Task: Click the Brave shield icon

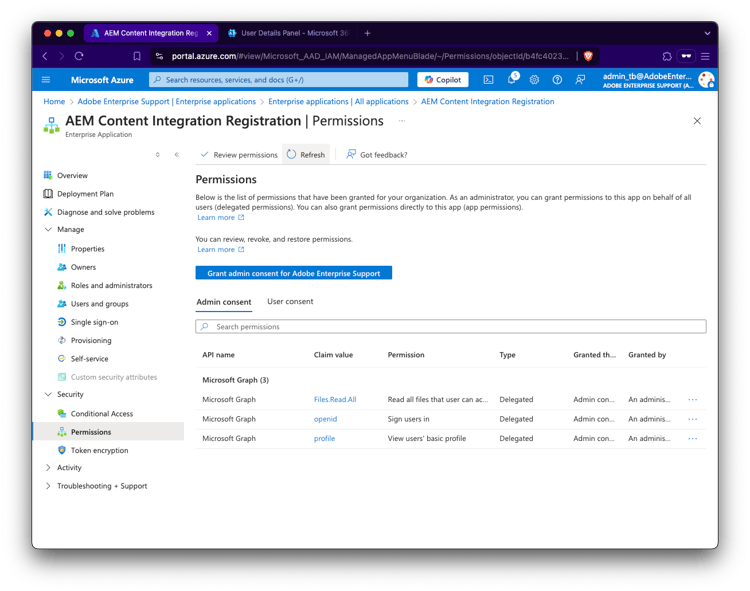Action: coord(588,56)
